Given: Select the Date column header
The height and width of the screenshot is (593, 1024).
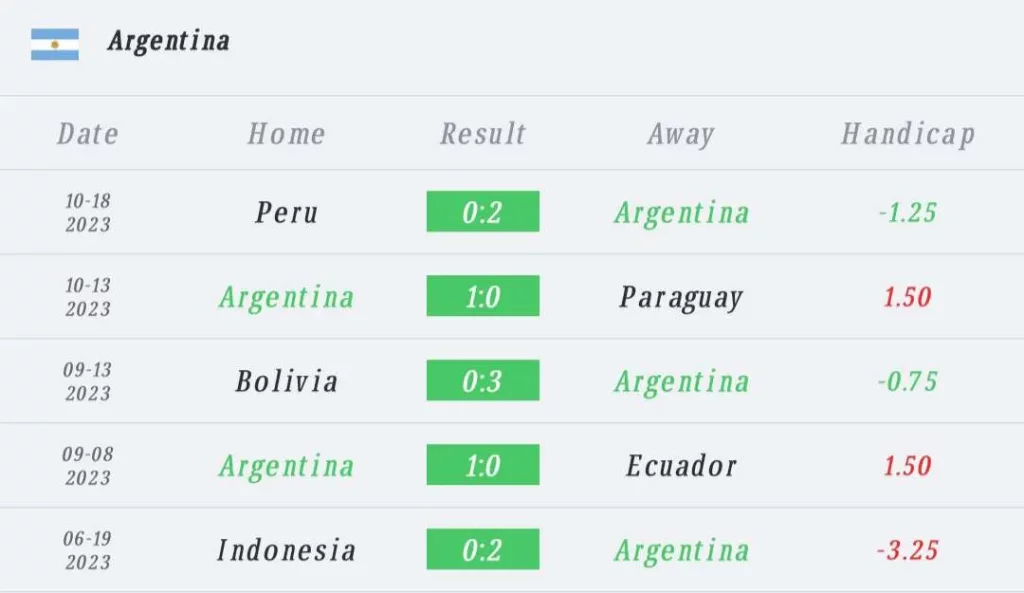Looking at the screenshot, I should [x=88, y=134].
